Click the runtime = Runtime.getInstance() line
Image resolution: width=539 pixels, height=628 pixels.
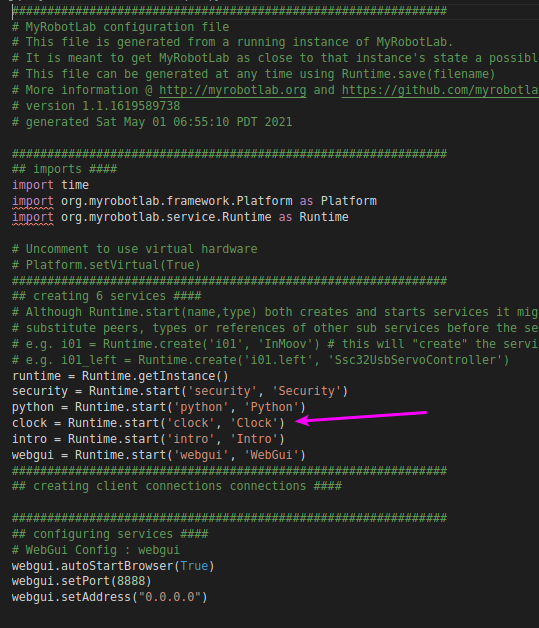coord(120,376)
